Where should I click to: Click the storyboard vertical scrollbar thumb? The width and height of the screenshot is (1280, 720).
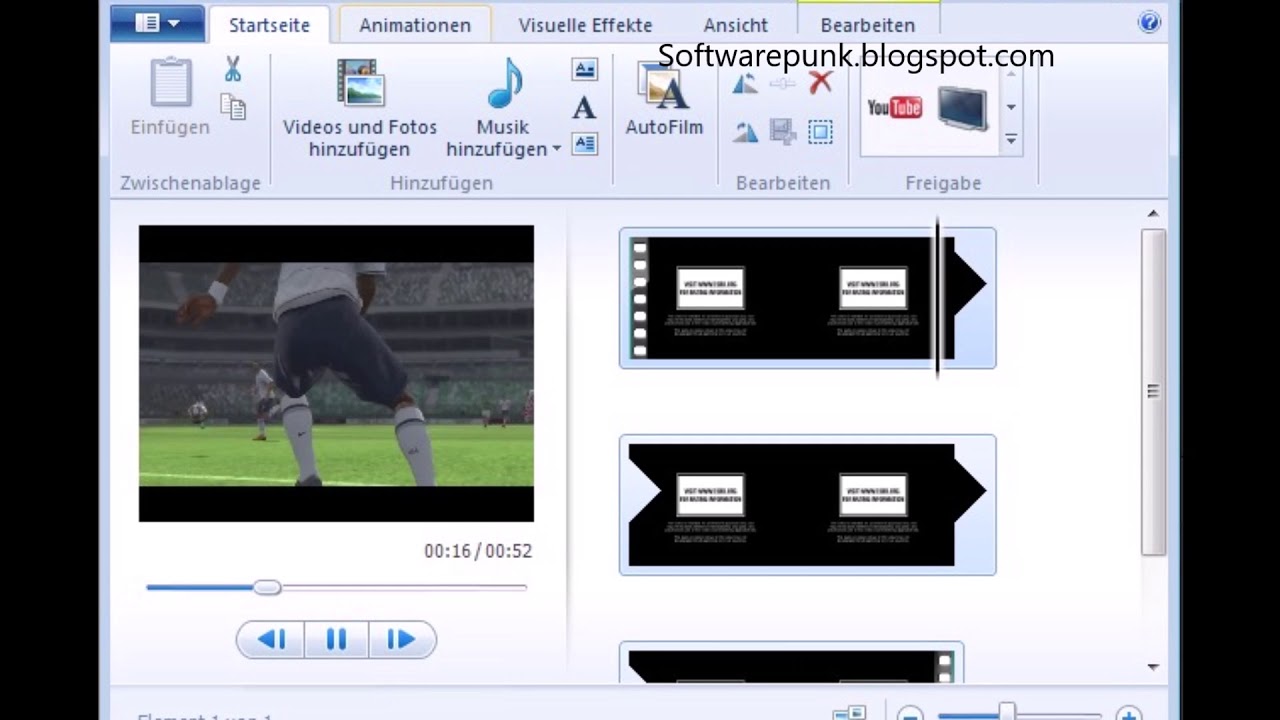pos(1153,392)
